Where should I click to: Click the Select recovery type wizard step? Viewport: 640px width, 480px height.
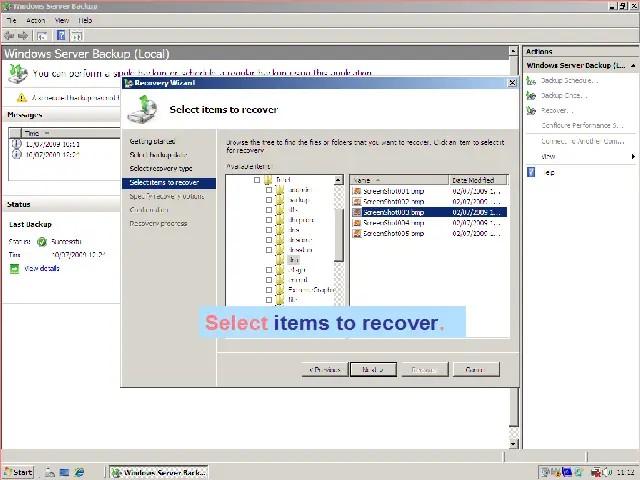161,168
